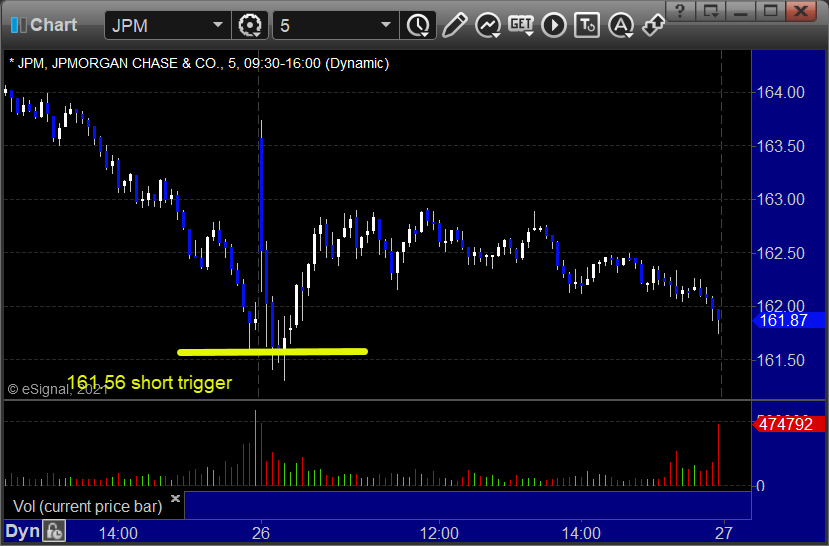
Task: Click the 26 date axis label
Action: [261, 533]
